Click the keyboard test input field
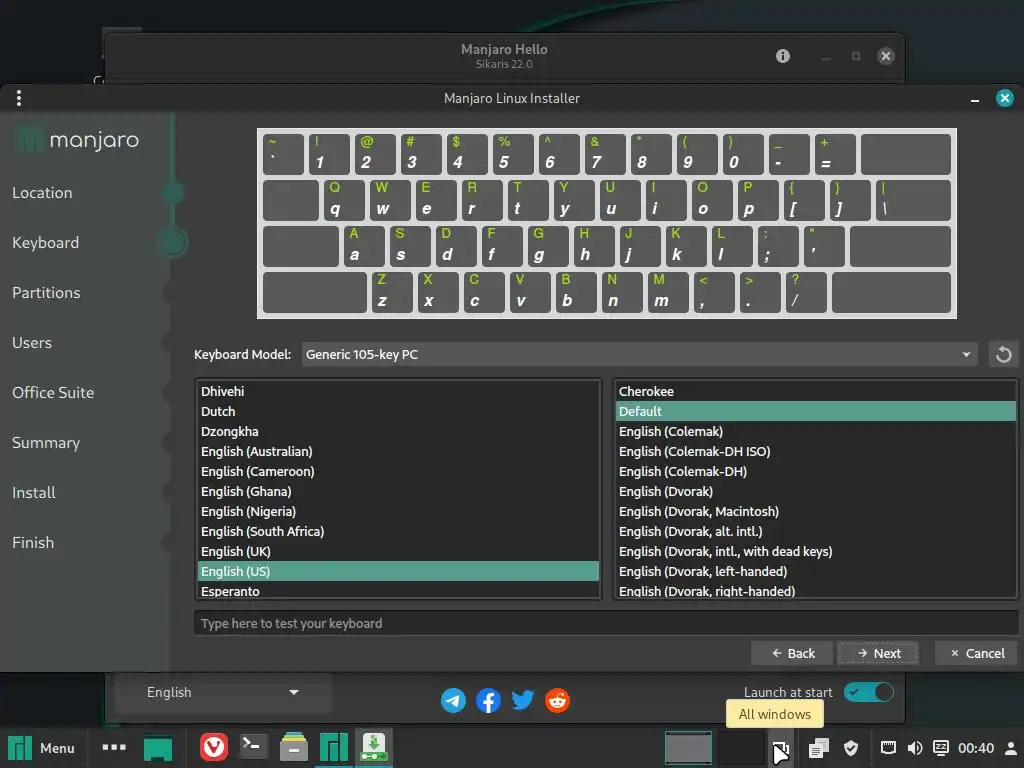 tap(606, 623)
